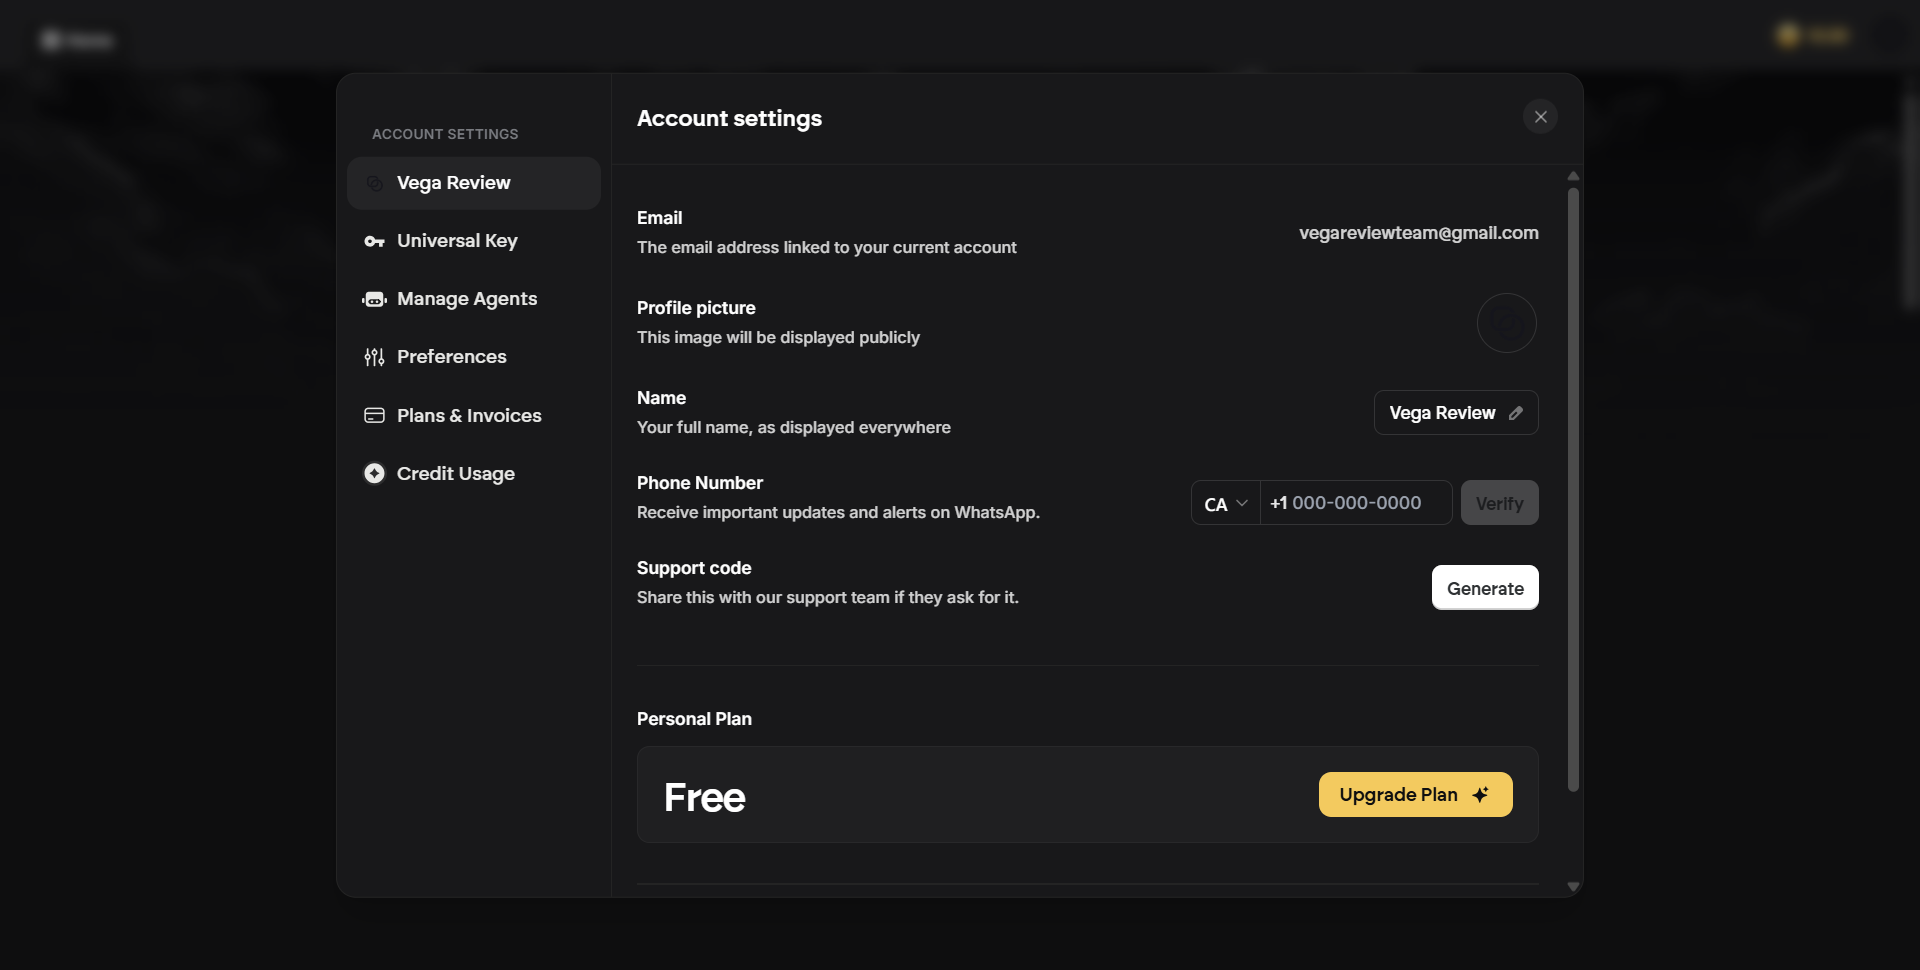Viewport: 1920px width, 970px height.
Task: Click the Account settings title
Action: coord(729,118)
